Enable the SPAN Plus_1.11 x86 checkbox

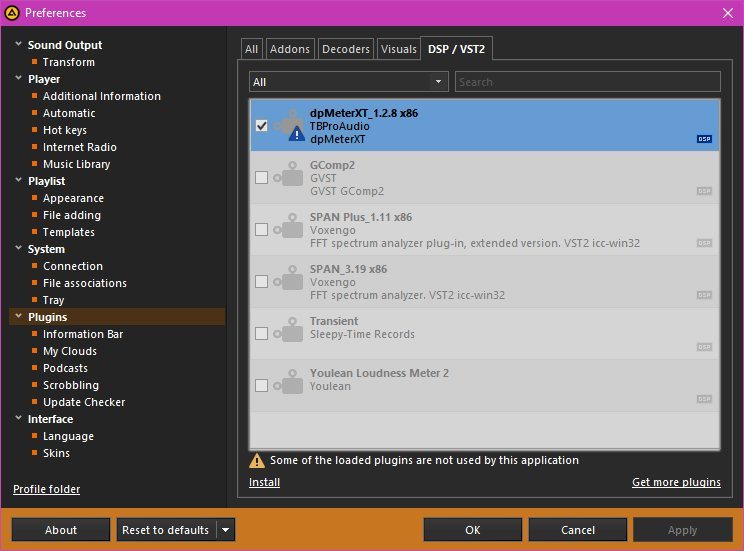click(261, 230)
